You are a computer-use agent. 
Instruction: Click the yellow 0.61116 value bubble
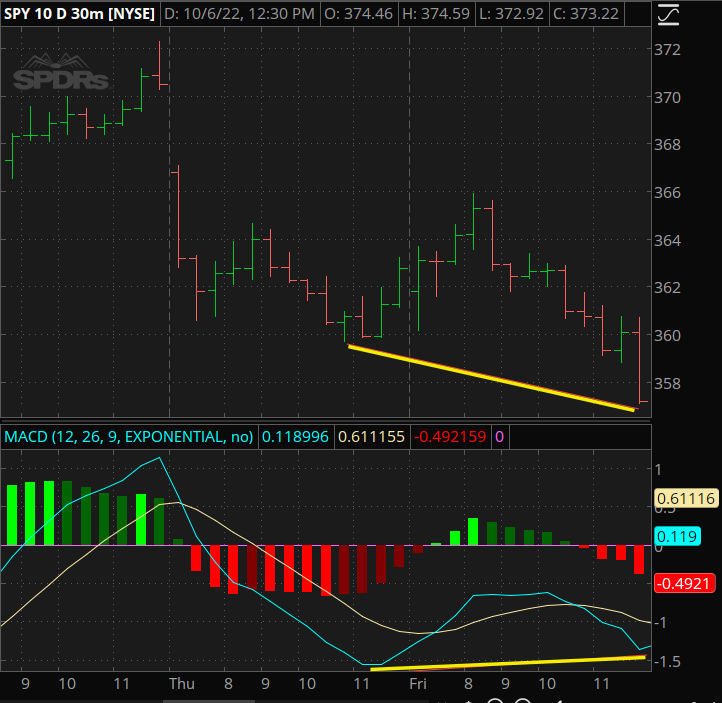coord(686,498)
